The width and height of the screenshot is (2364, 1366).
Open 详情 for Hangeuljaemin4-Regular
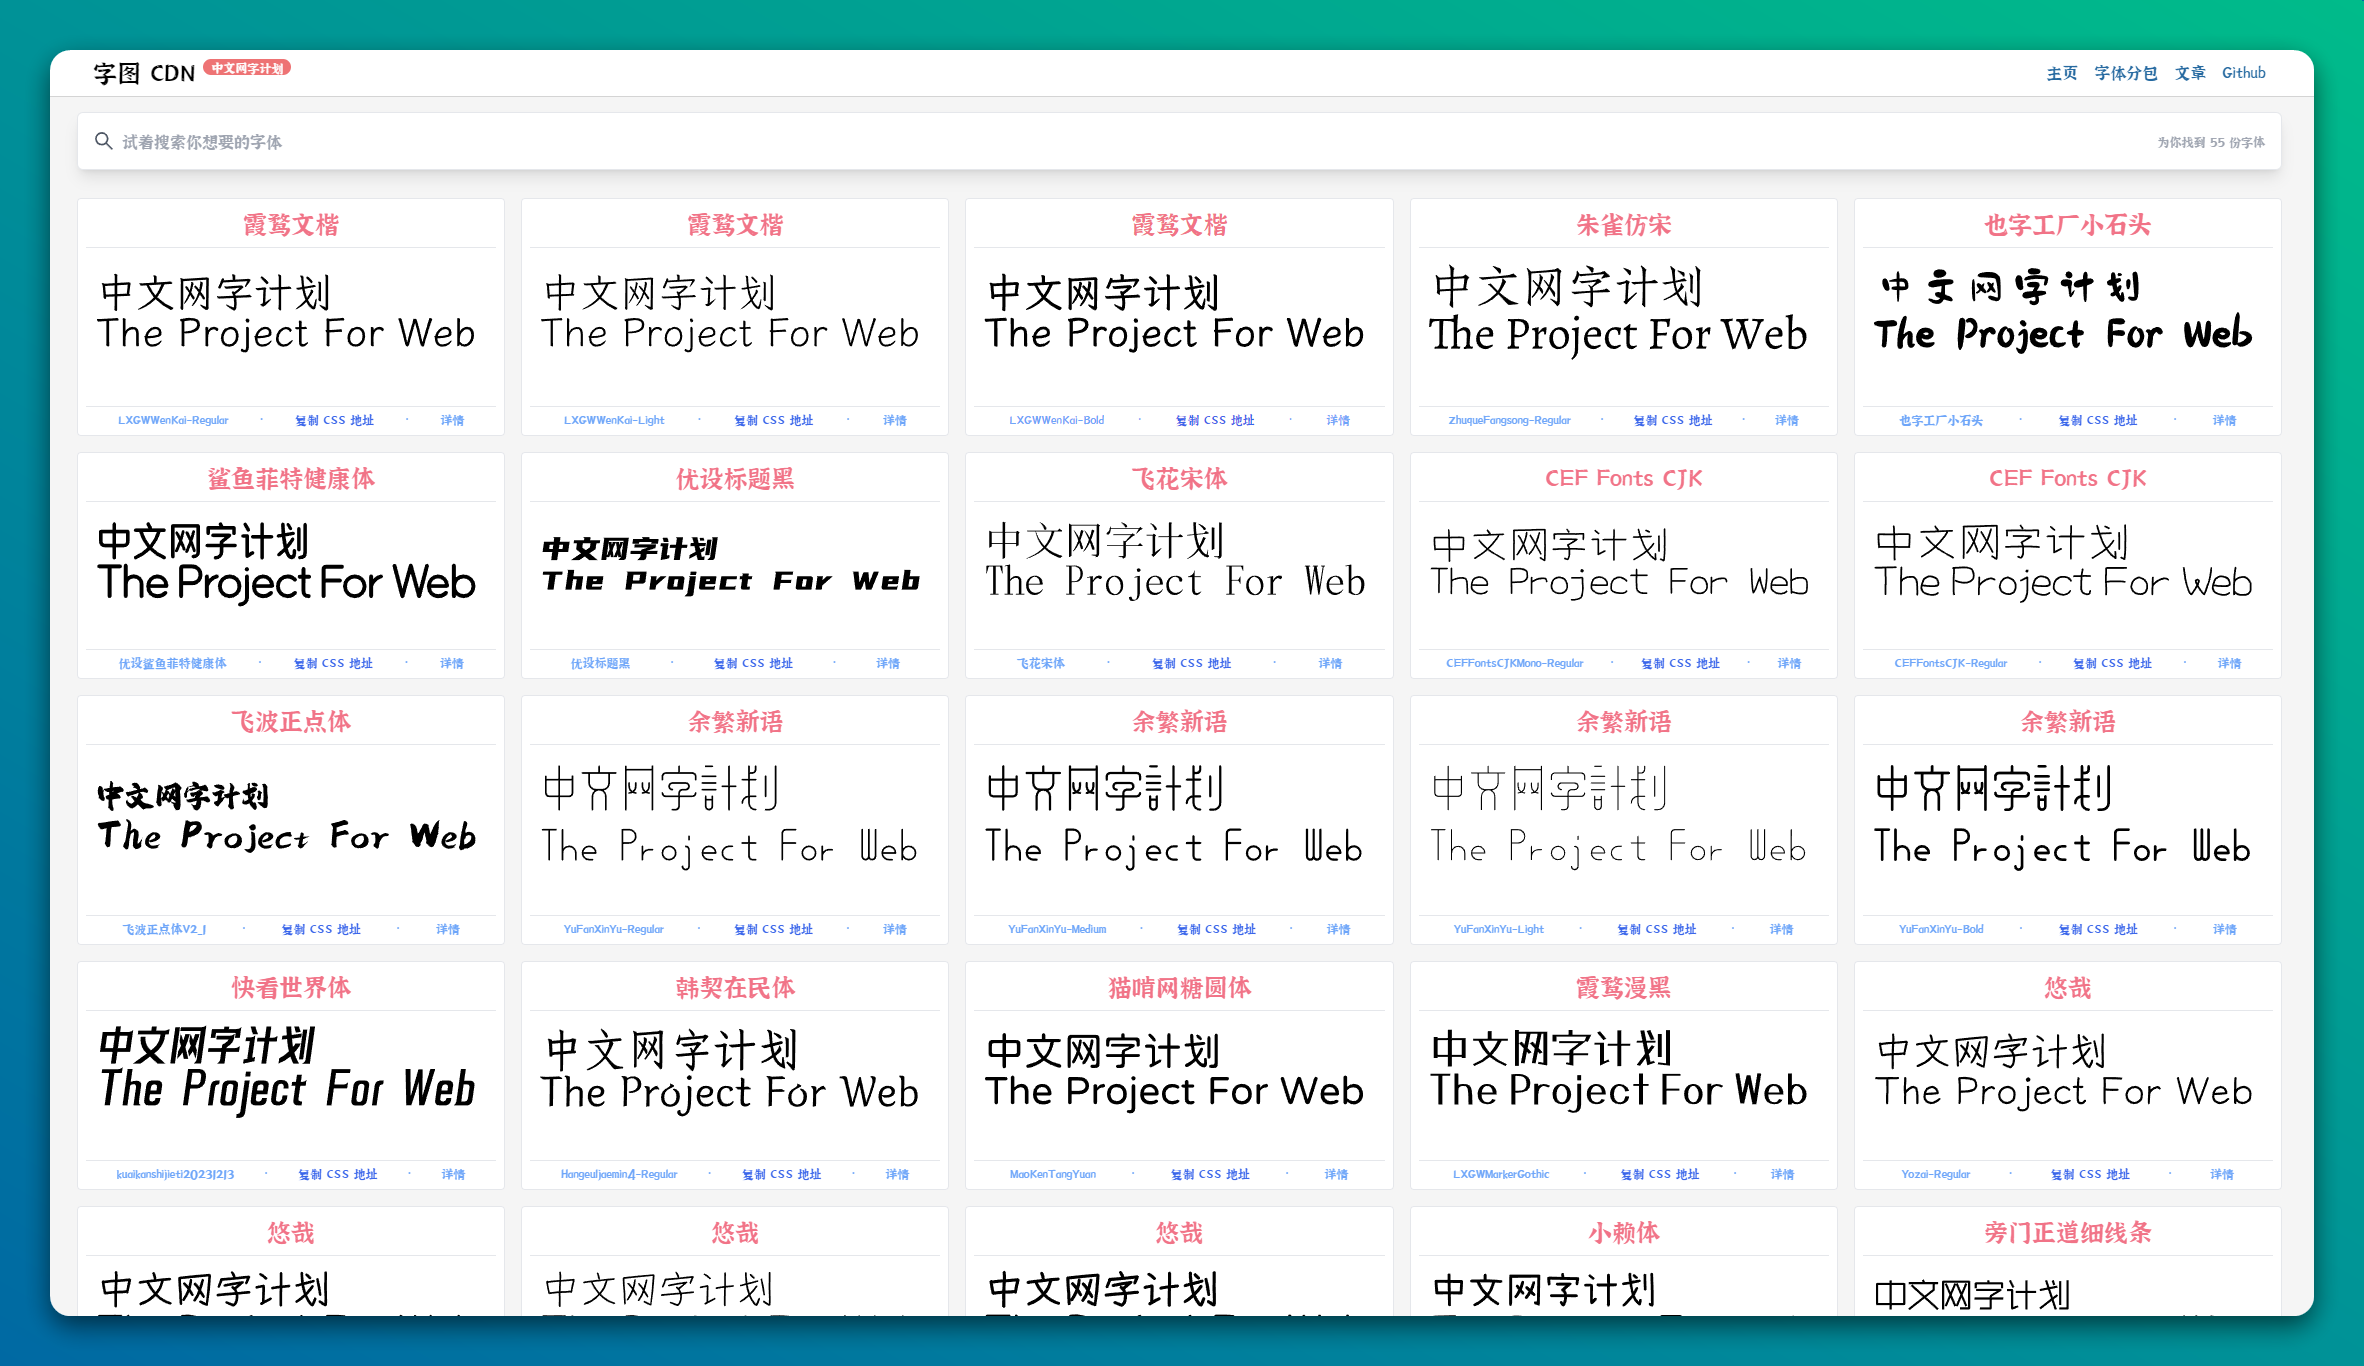coord(897,1174)
